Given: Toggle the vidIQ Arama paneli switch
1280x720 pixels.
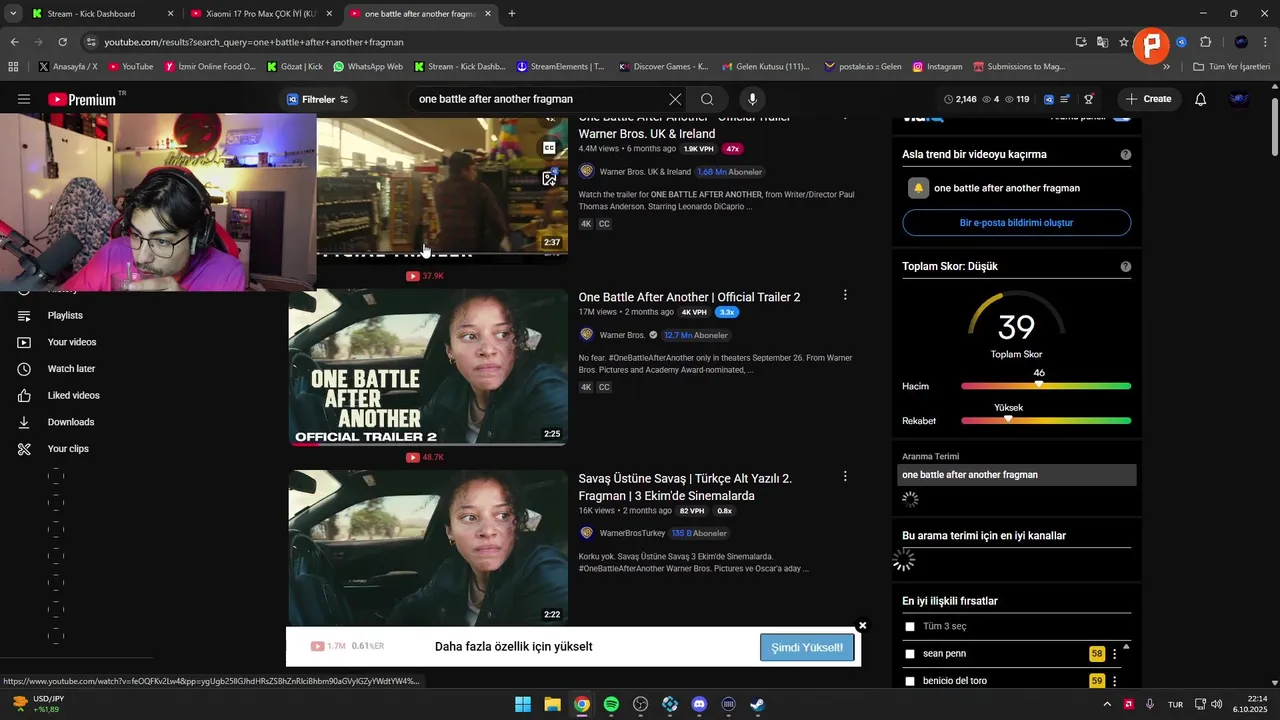Looking at the screenshot, I should (x=1122, y=117).
